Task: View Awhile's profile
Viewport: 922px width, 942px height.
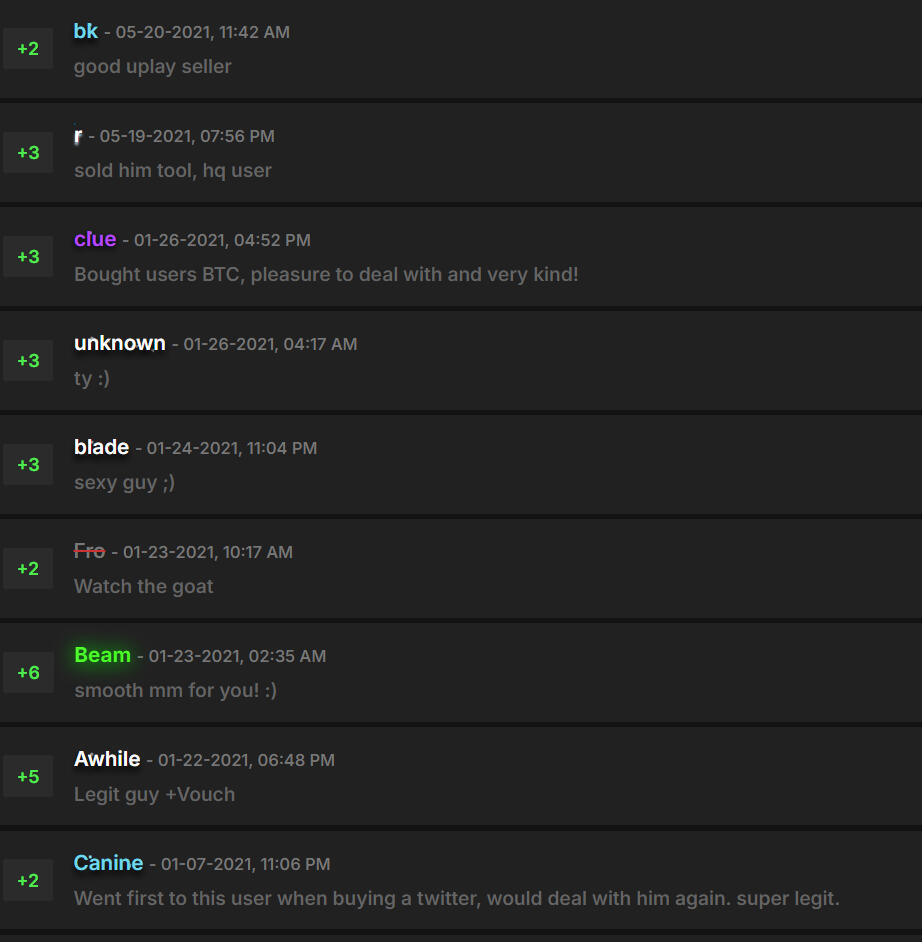Action: [x=107, y=759]
